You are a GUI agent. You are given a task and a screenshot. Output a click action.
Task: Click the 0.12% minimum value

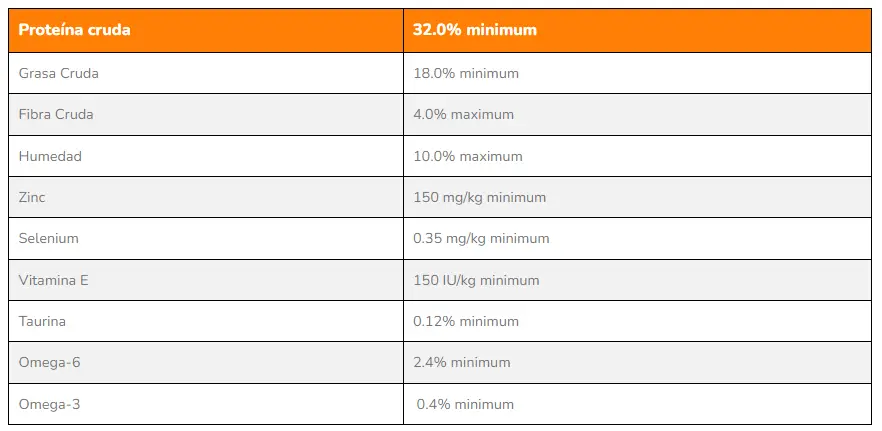[466, 321]
